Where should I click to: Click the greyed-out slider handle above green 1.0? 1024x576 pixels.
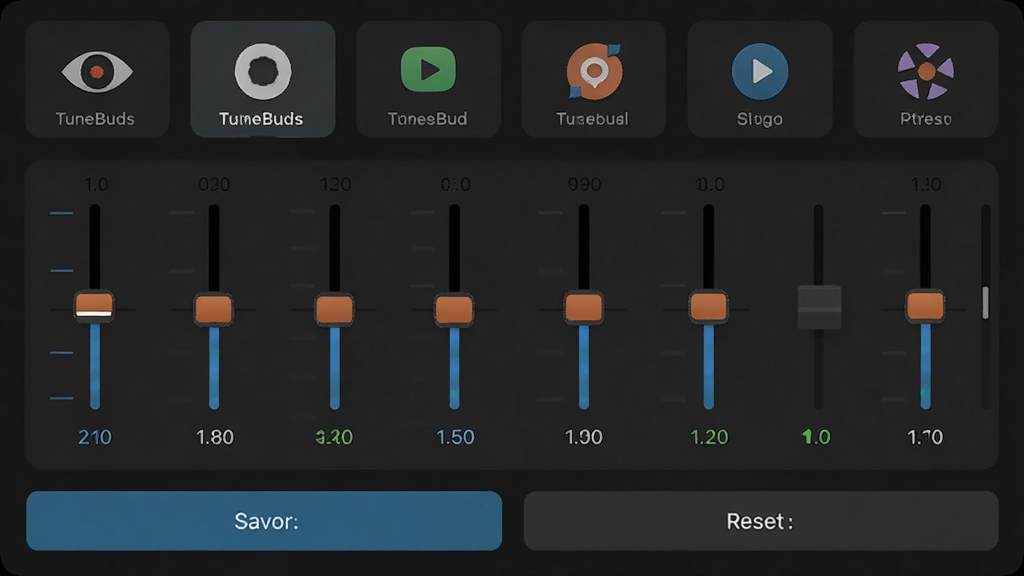(x=819, y=307)
